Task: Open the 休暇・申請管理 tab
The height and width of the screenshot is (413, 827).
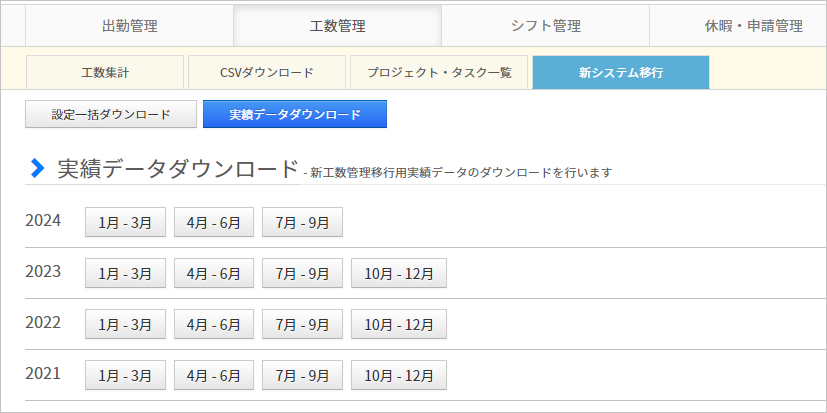Action: (x=738, y=26)
